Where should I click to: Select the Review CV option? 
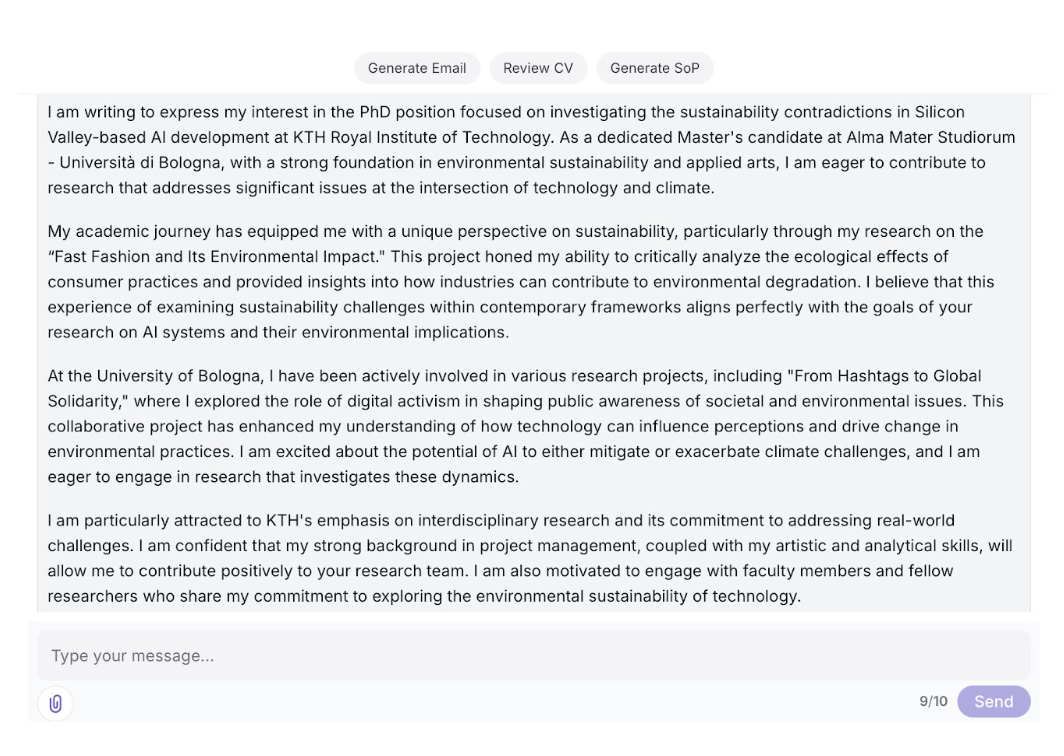pyautogui.click(x=538, y=68)
